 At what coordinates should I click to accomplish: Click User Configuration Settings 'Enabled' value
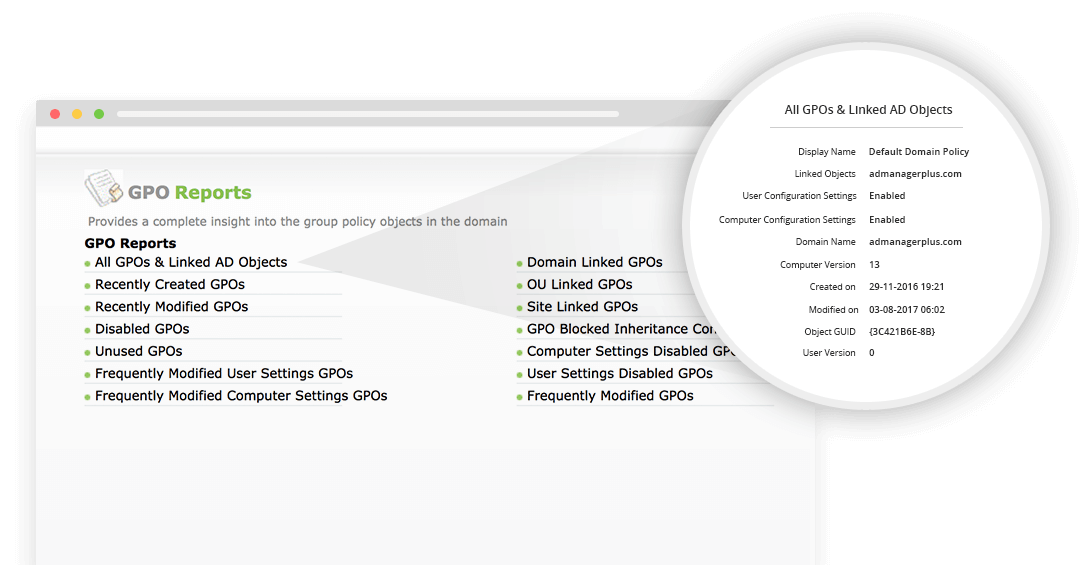point(887,196)
